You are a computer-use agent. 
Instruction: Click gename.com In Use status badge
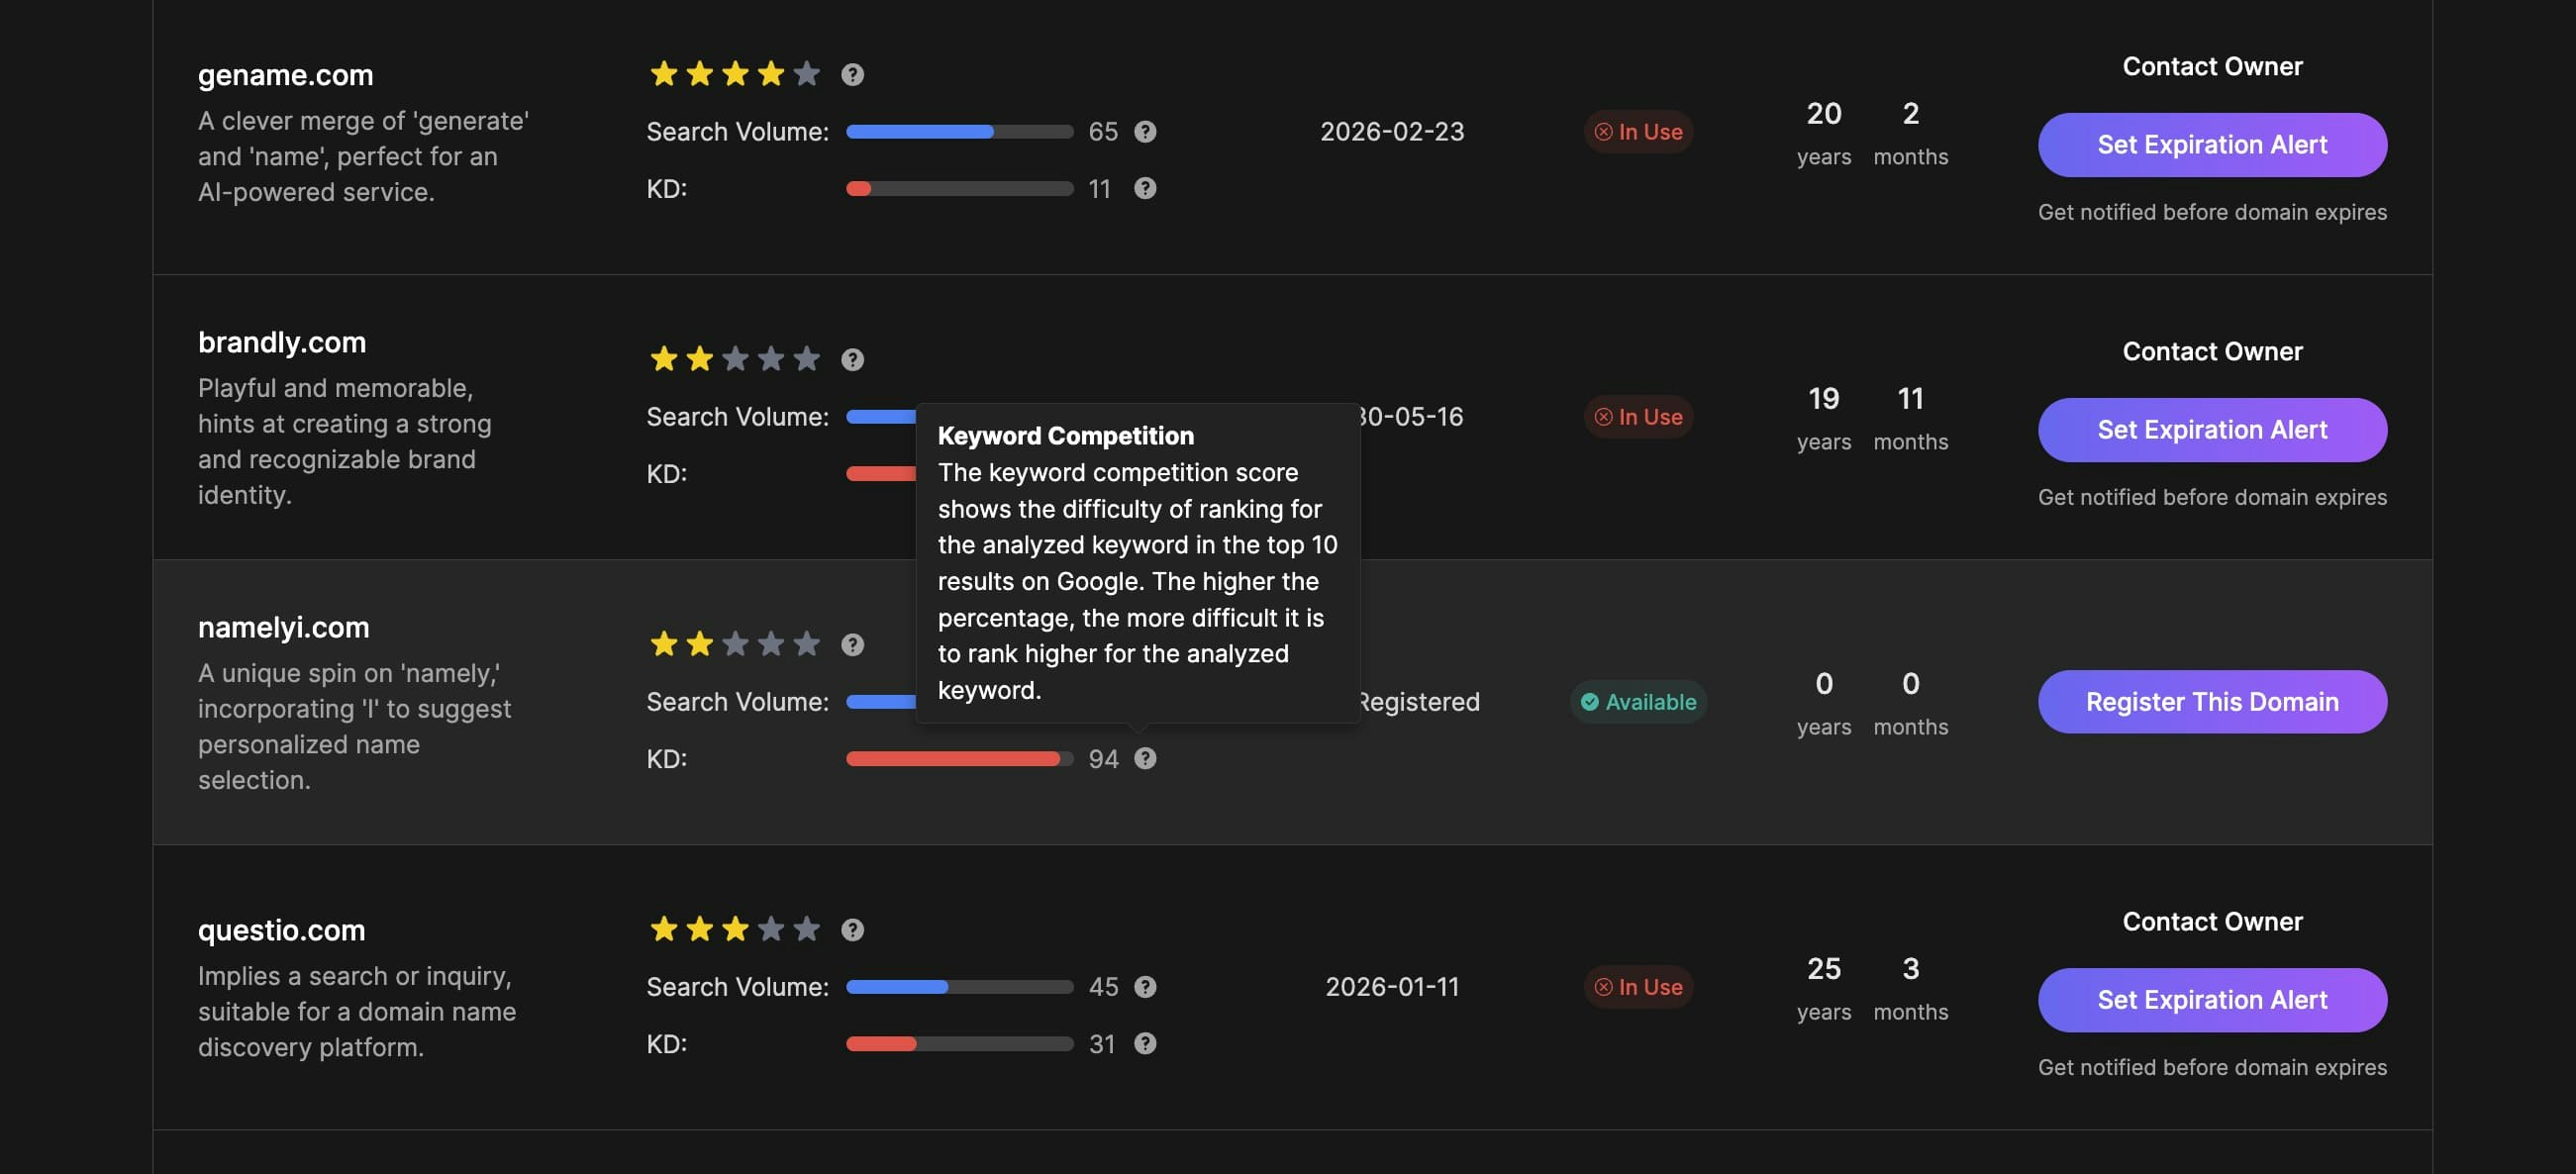pyautogui.click(x=1637, y=132)
